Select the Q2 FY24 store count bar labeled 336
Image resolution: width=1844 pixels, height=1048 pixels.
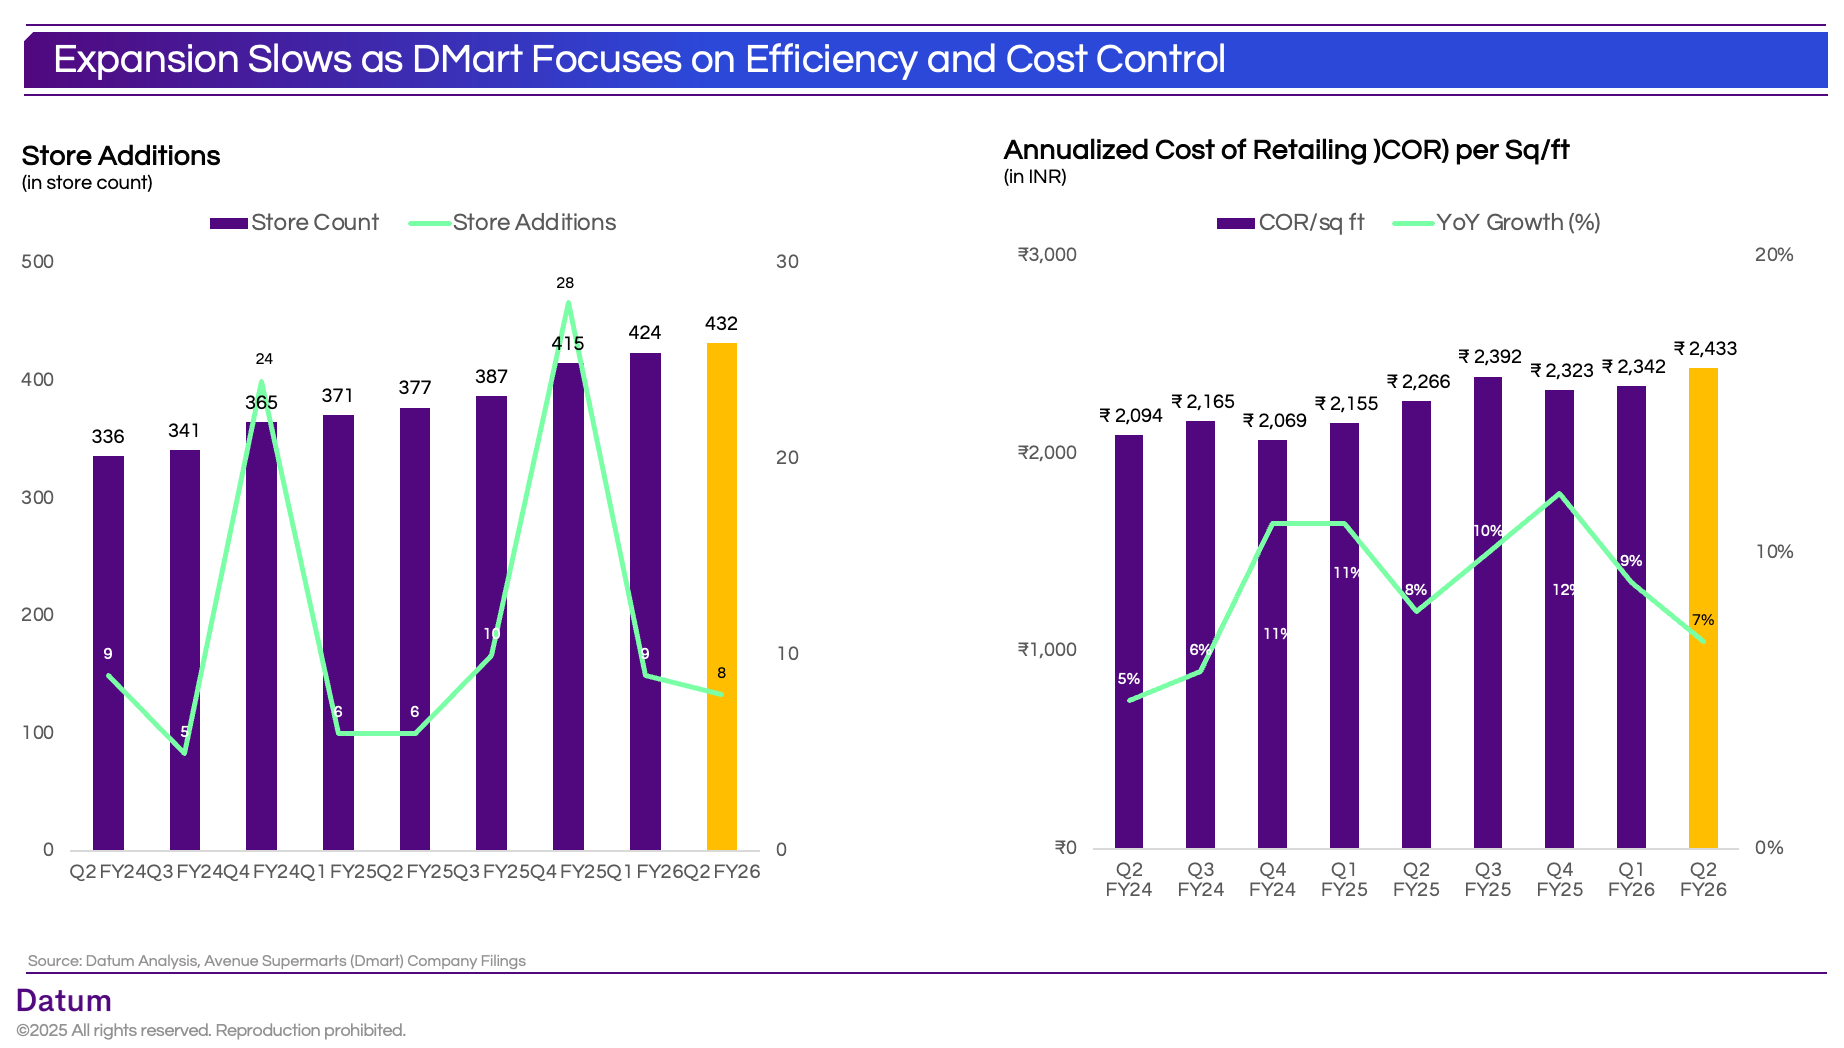[108, 652]
